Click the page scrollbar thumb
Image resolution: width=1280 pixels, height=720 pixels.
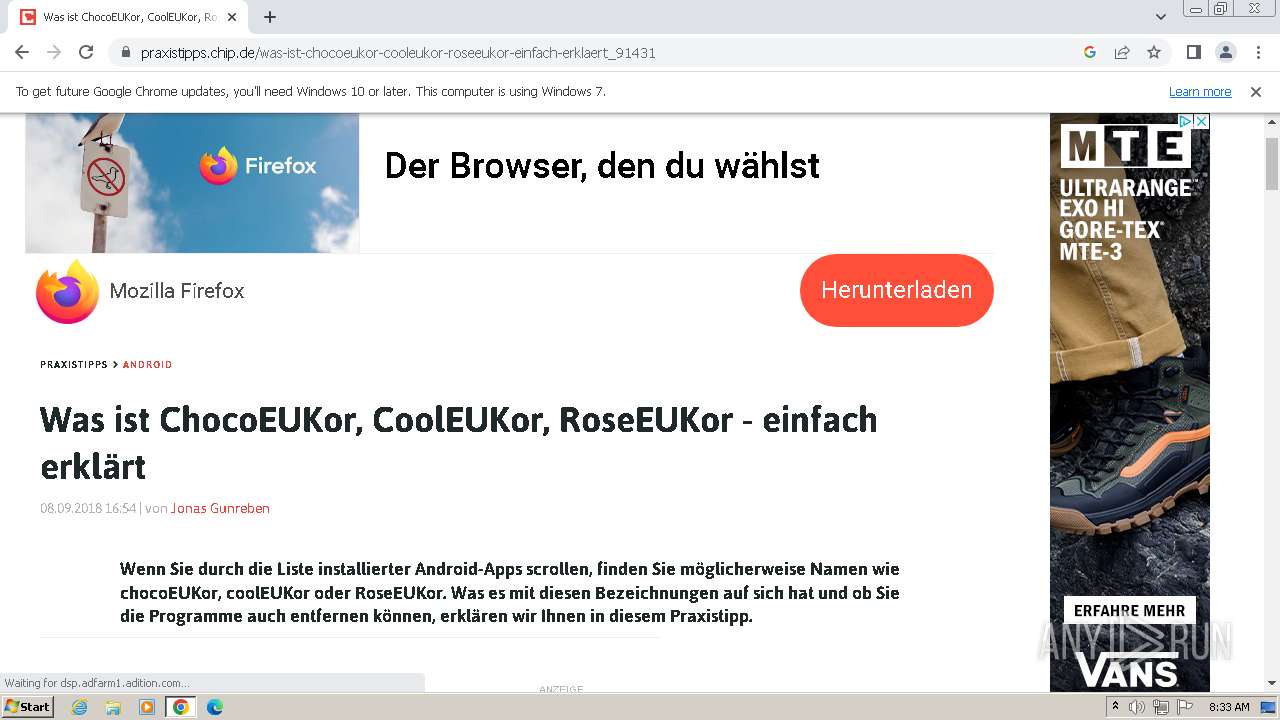point(1272,163)
